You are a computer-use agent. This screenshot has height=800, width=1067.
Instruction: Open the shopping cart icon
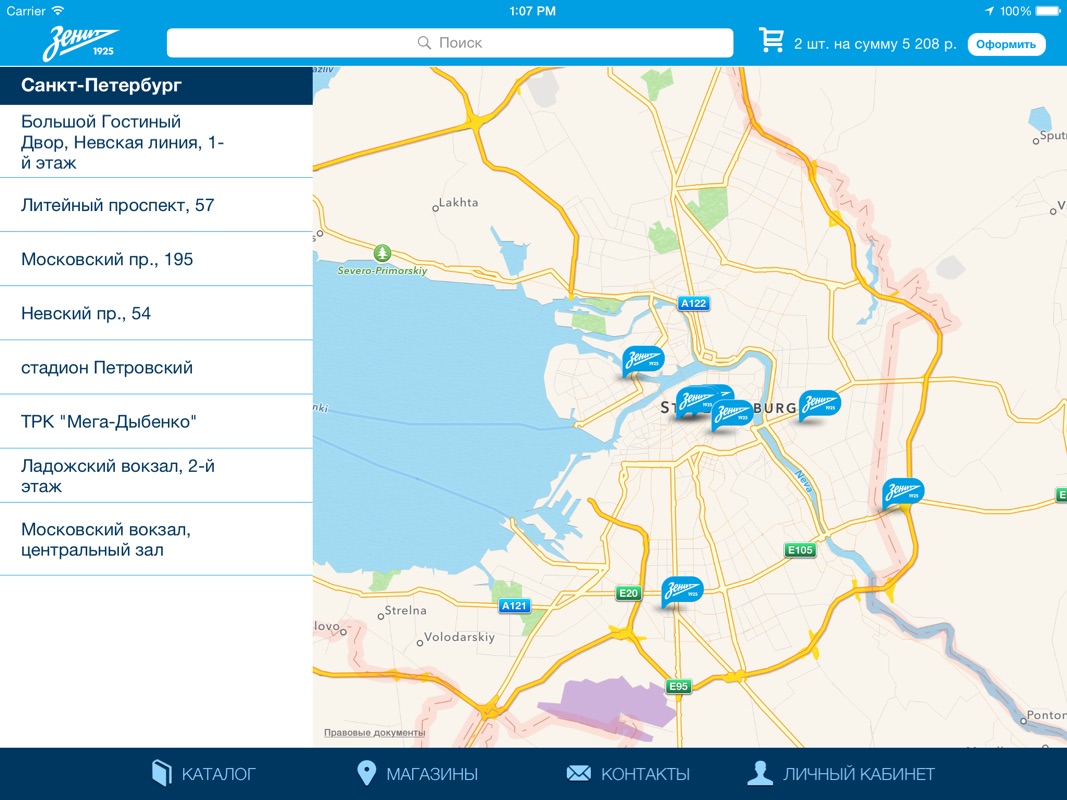(772, 41)
